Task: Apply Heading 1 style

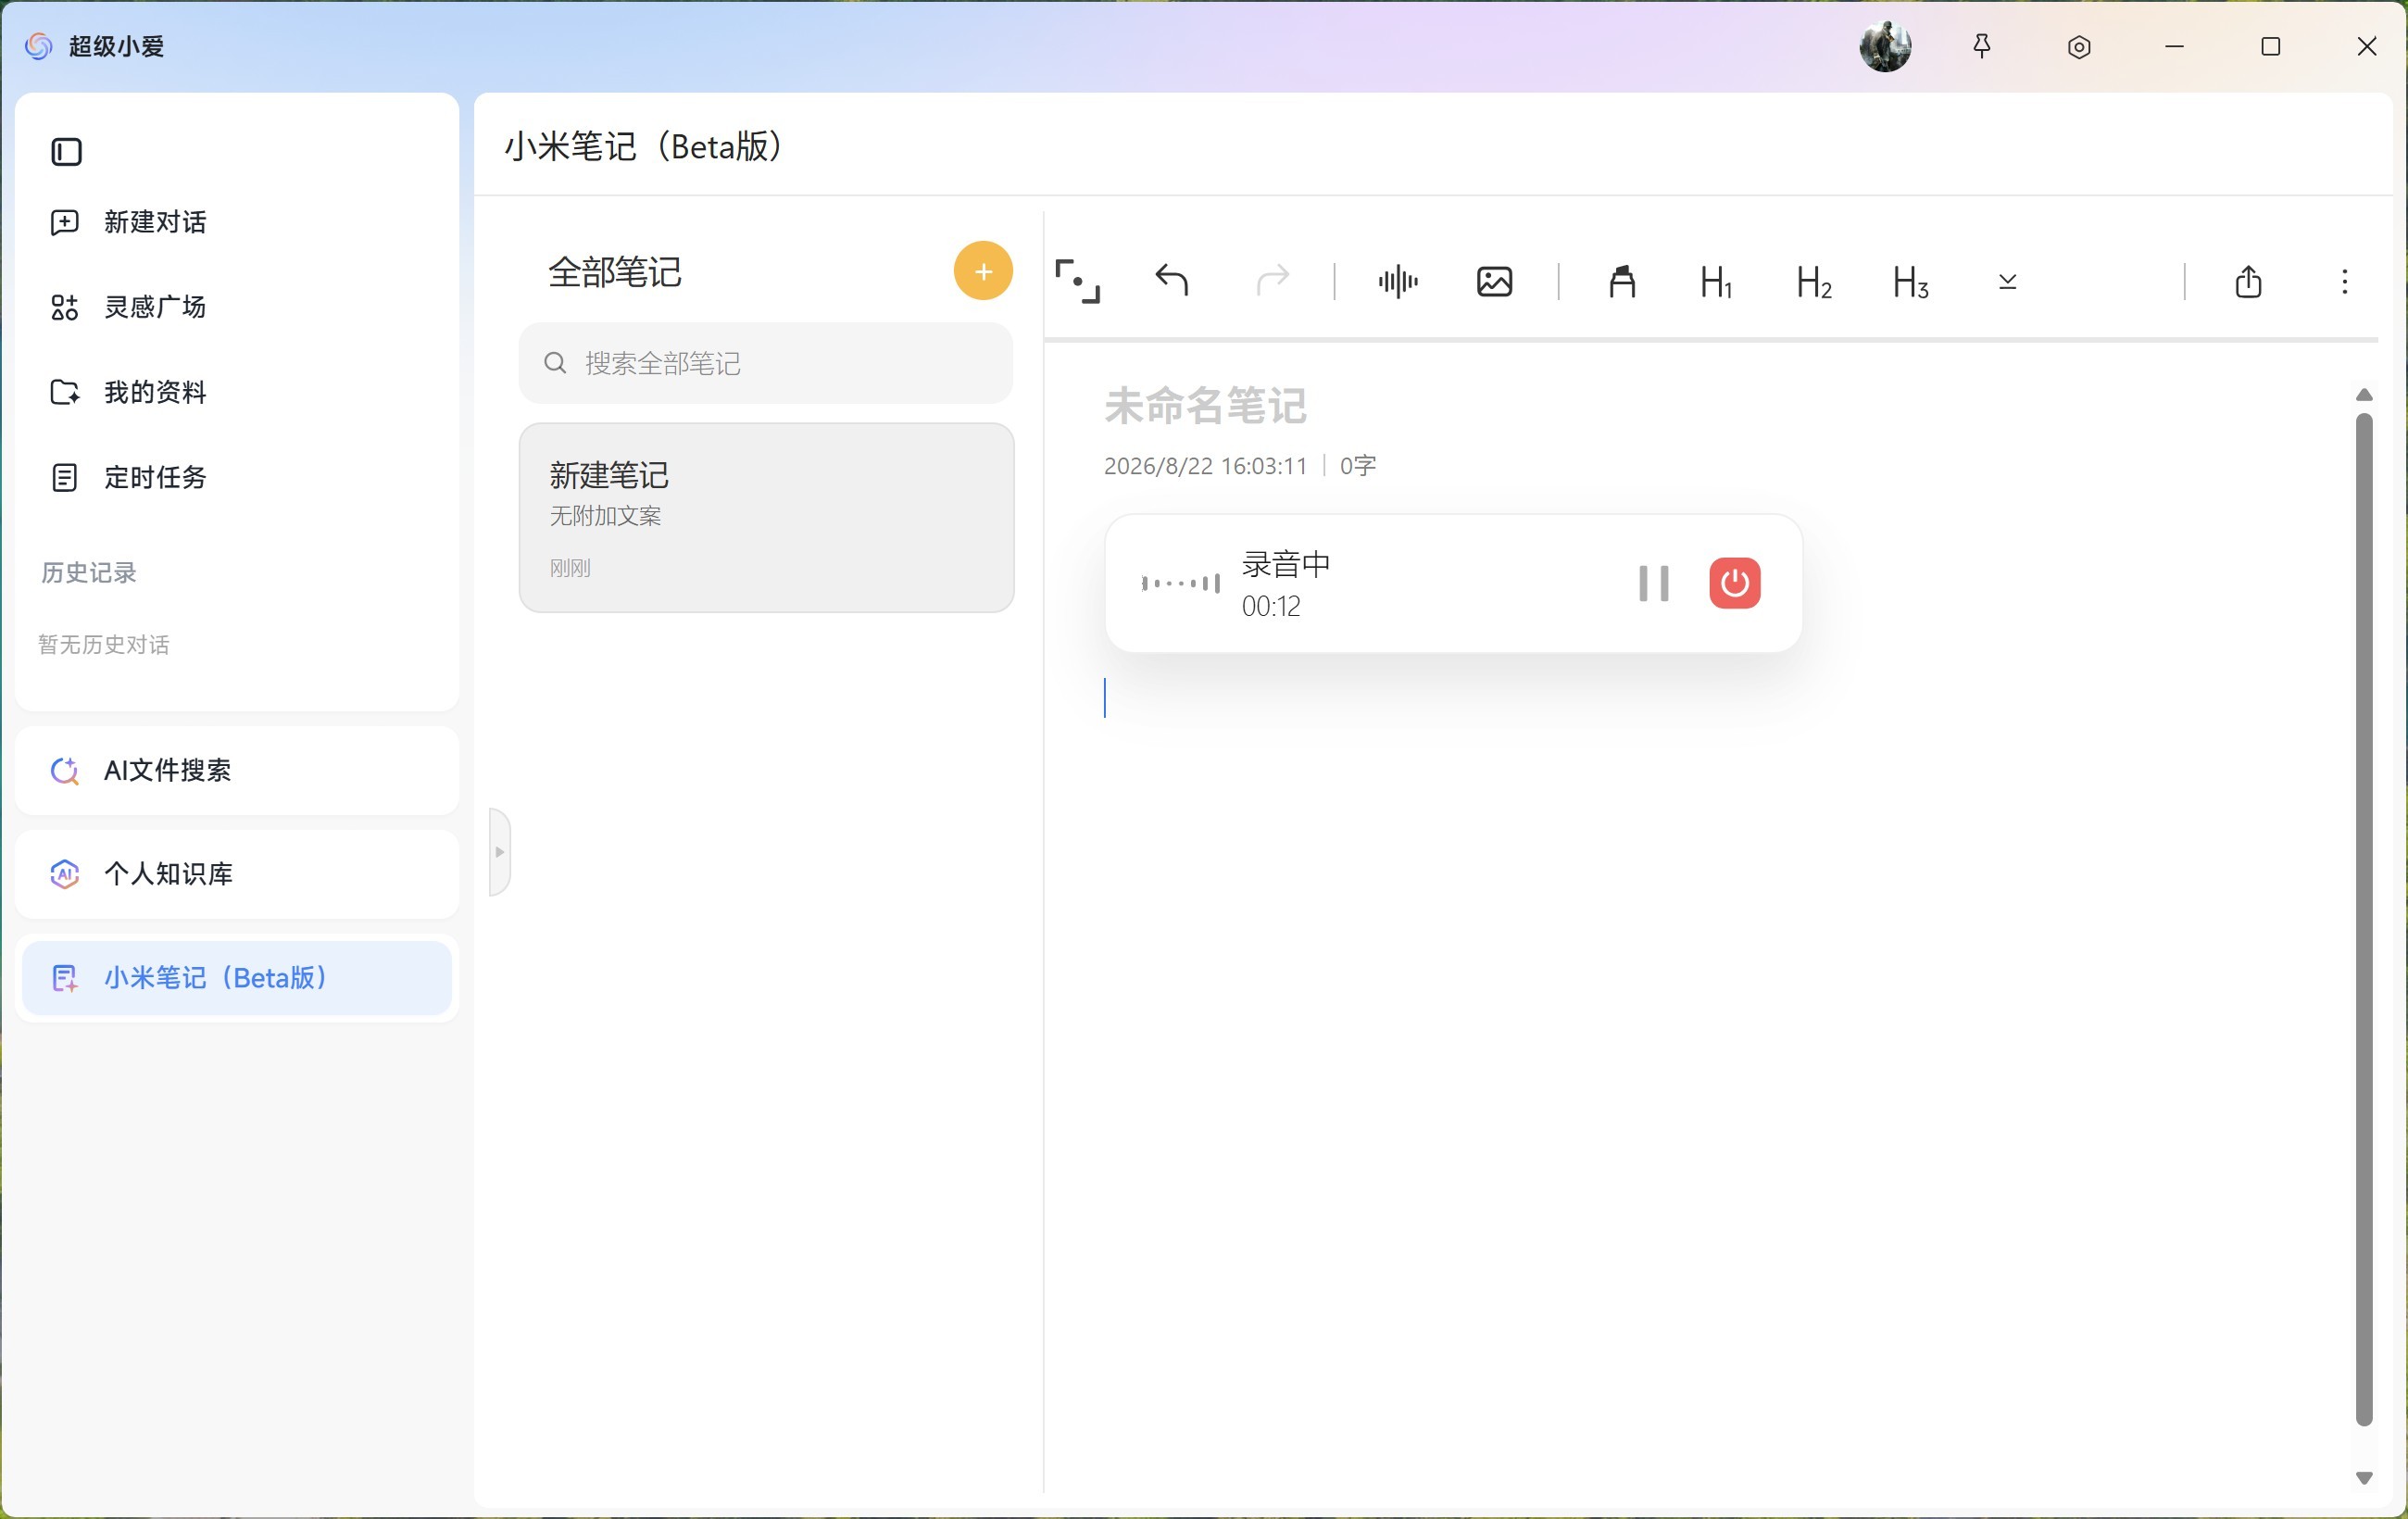Action: coord(1716,282)
